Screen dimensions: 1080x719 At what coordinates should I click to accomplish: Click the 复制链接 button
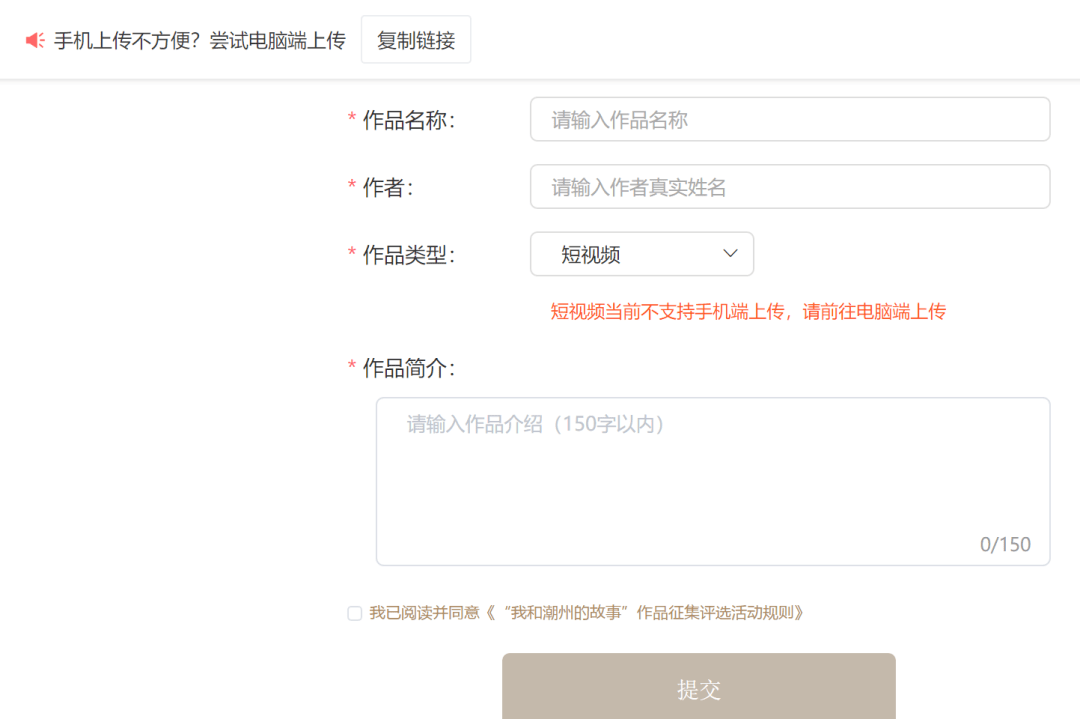tap(416, 40)
